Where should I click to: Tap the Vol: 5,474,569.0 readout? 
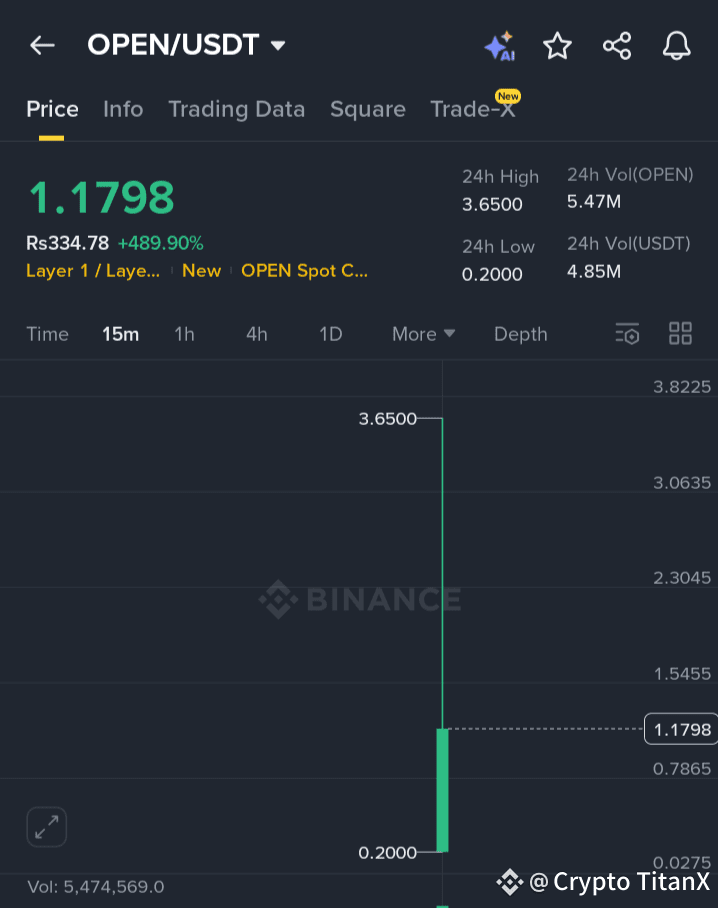(x=96, y=887)
